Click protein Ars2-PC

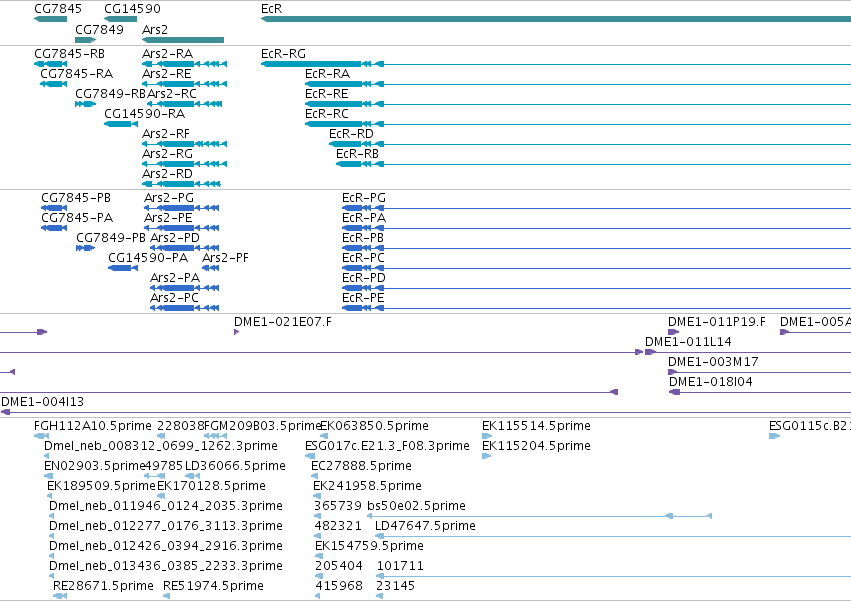(174, 298)
